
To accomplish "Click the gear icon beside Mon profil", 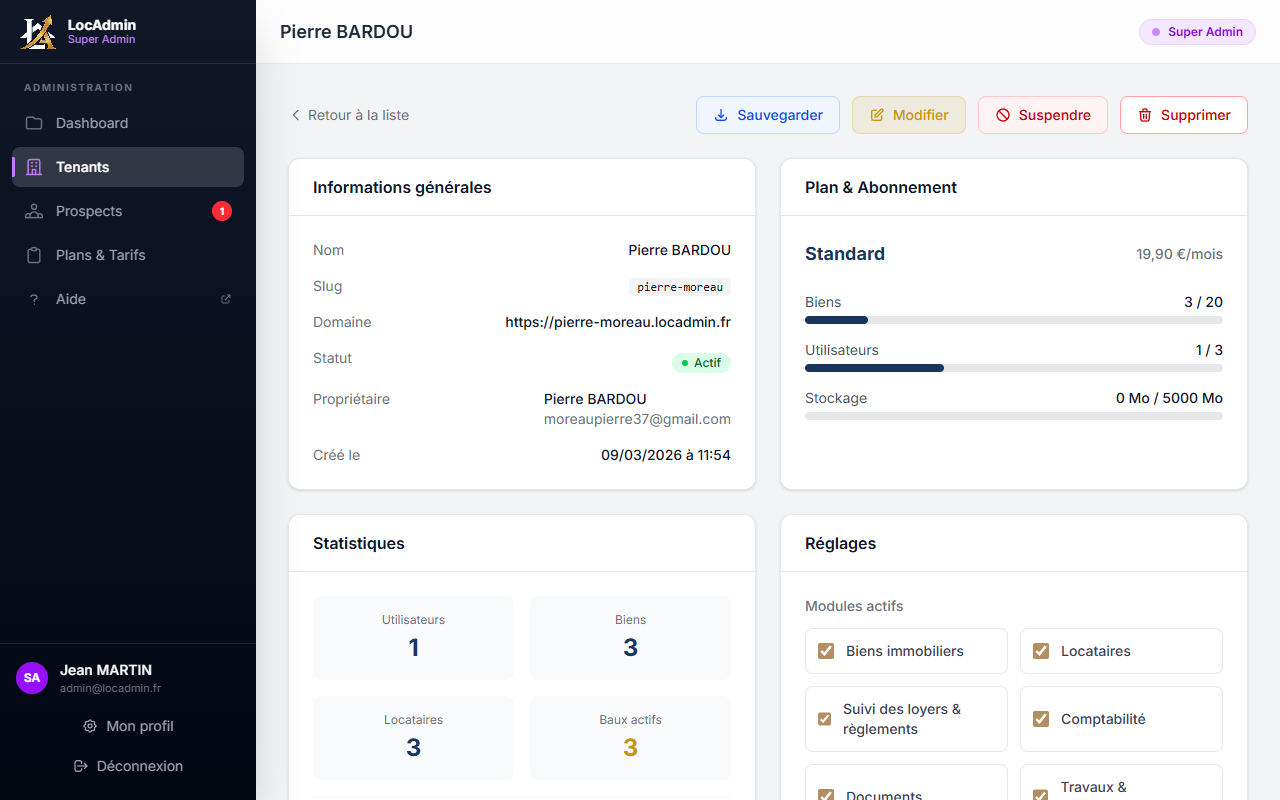I will [x=88, y=726].
